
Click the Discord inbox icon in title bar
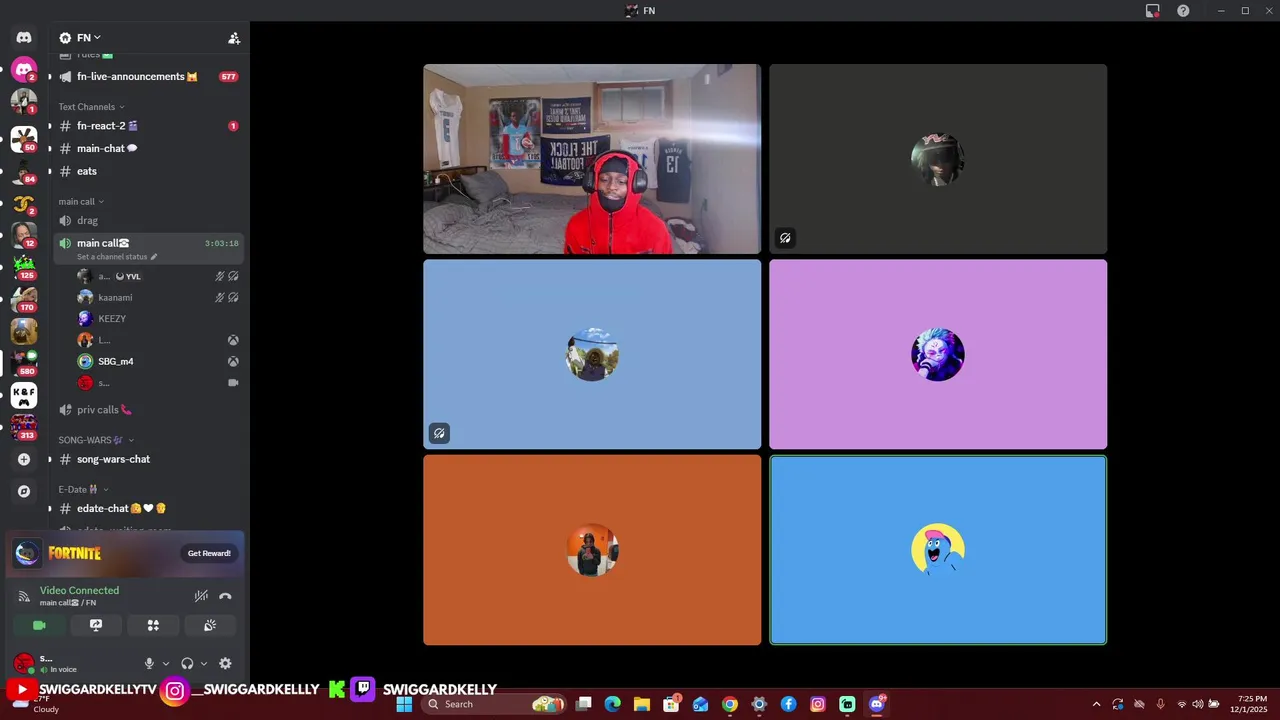pos(1153,11)
